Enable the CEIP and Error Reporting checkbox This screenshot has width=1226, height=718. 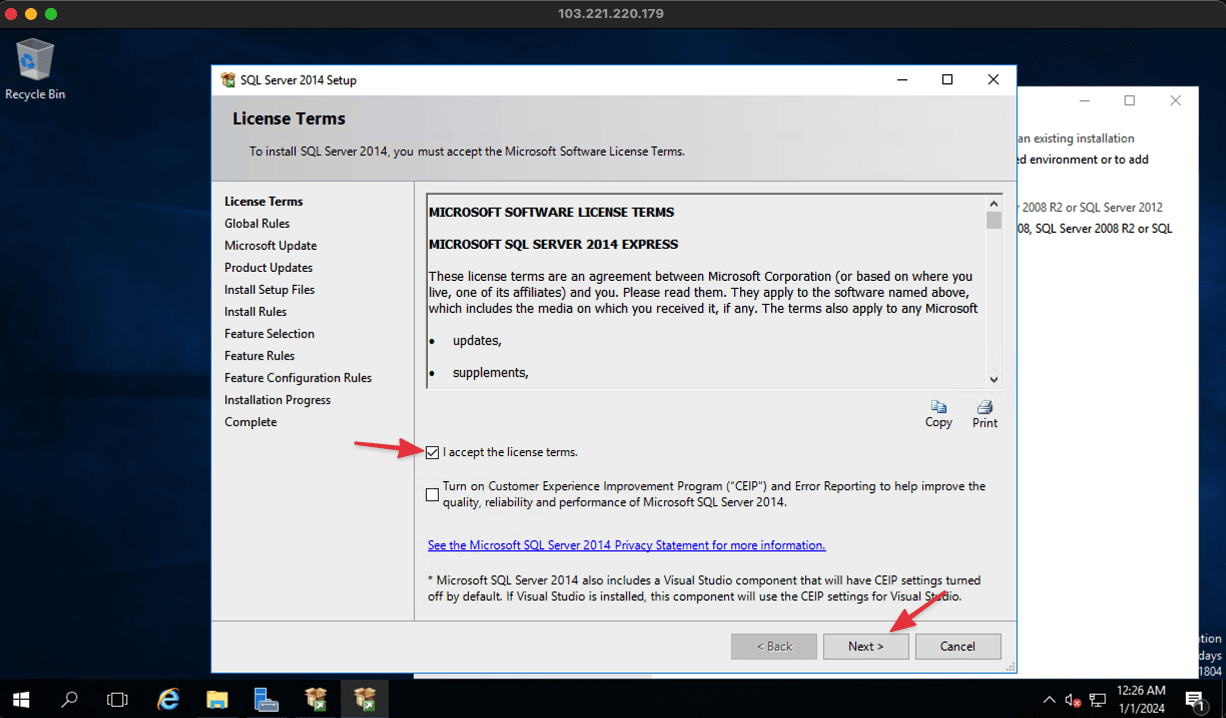[x=432, y=494]
